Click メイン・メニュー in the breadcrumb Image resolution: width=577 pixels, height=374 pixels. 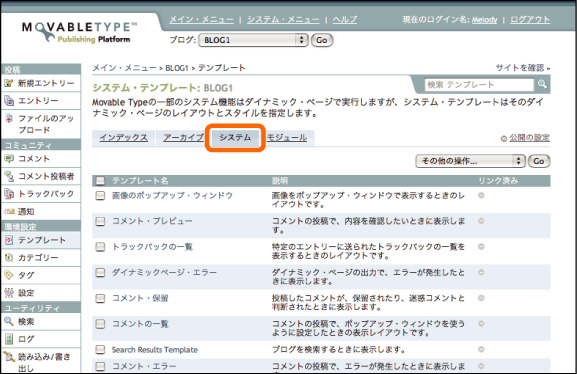[x=124, y=68]
